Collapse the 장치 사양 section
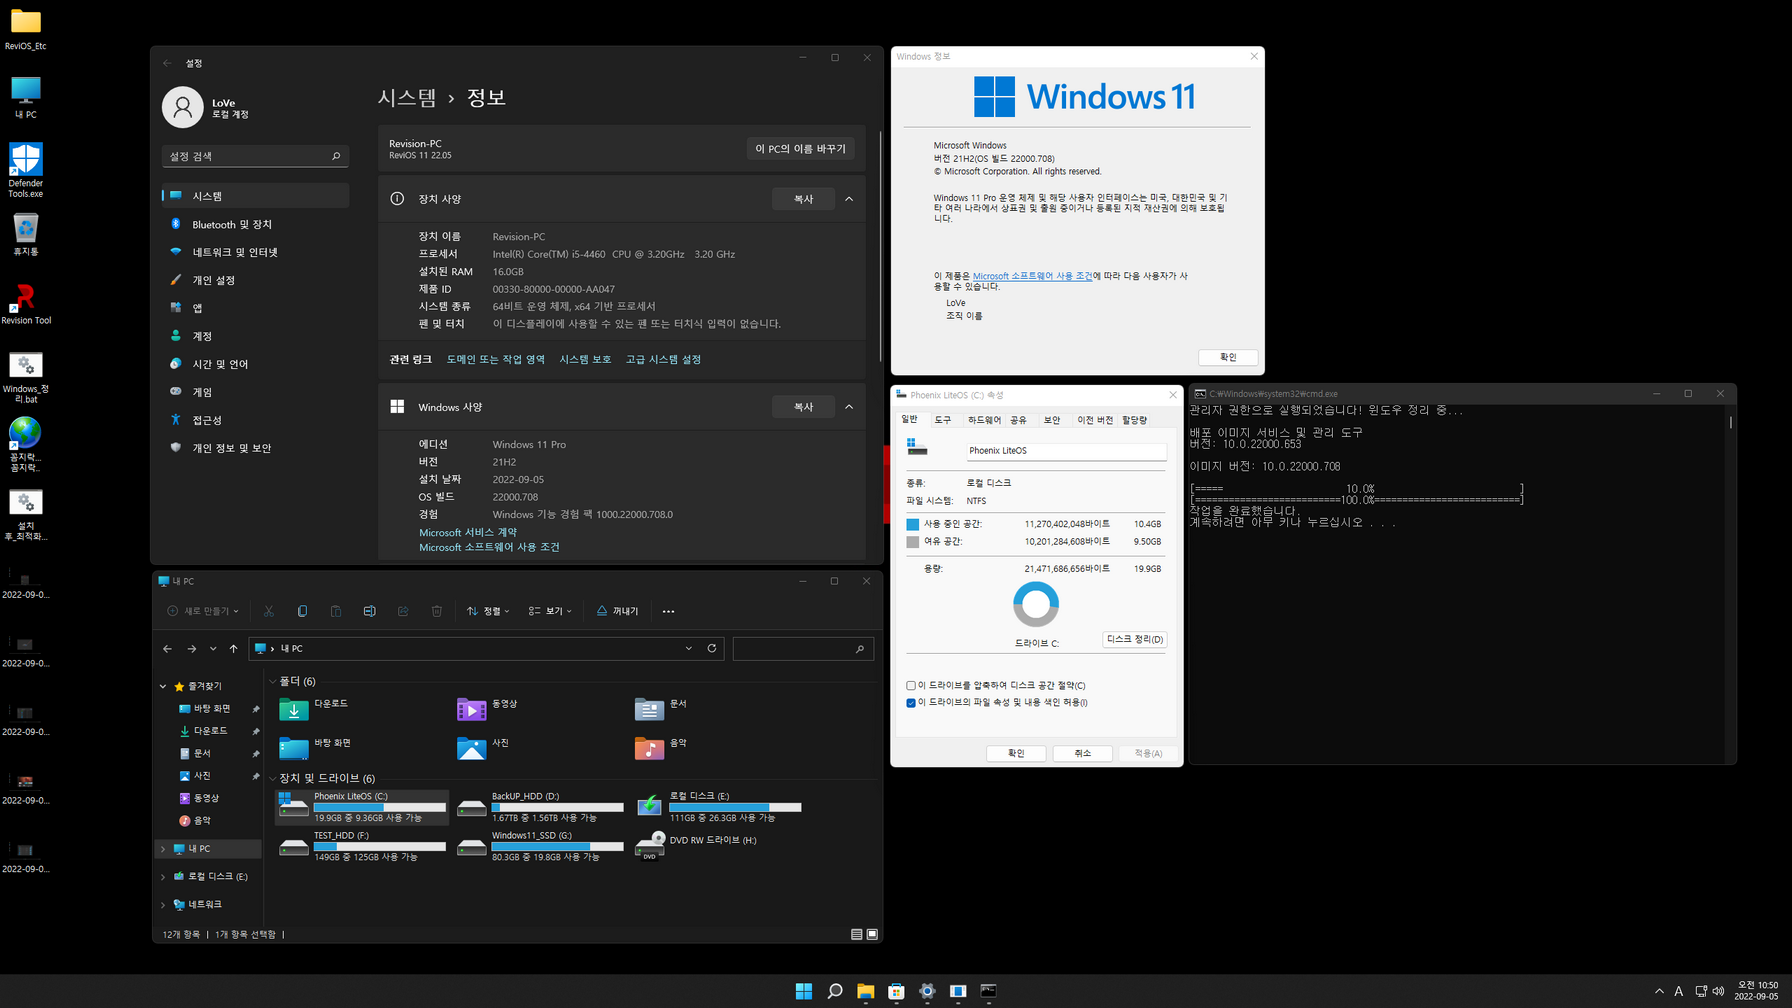Screen dimensions: 1792x1008 849,199
